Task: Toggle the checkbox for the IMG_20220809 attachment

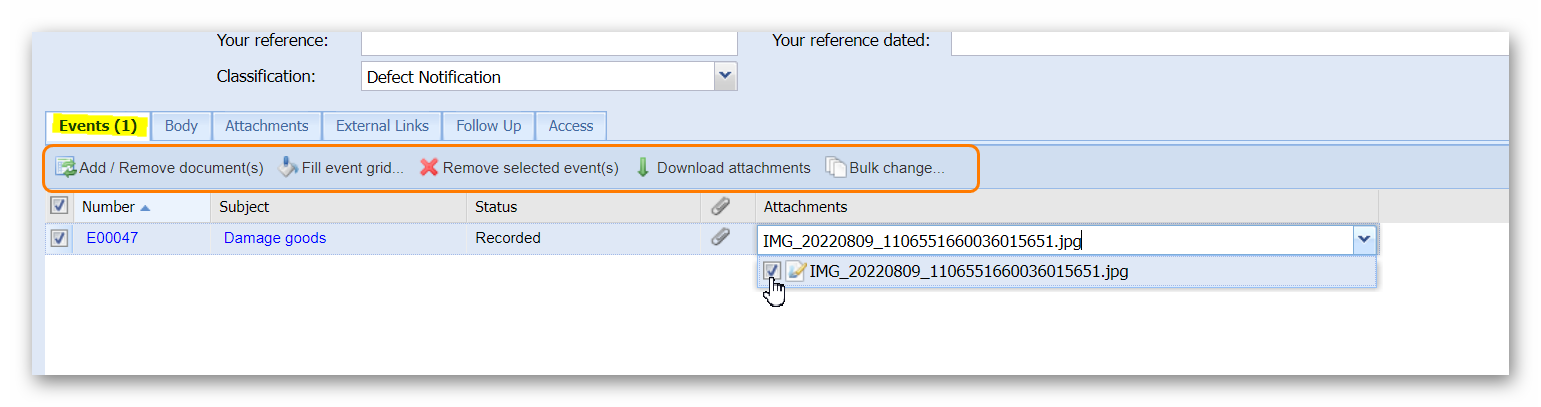Action: (x=772, y=271)
